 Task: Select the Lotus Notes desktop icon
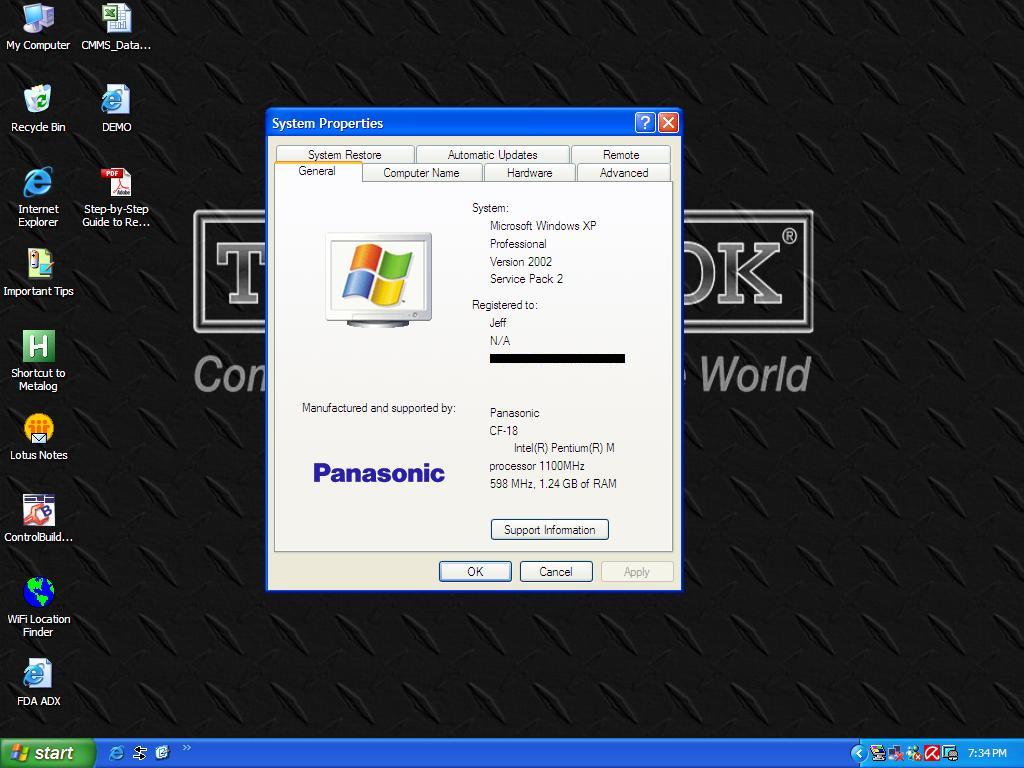pyautogui.click(x=38, y=436)
